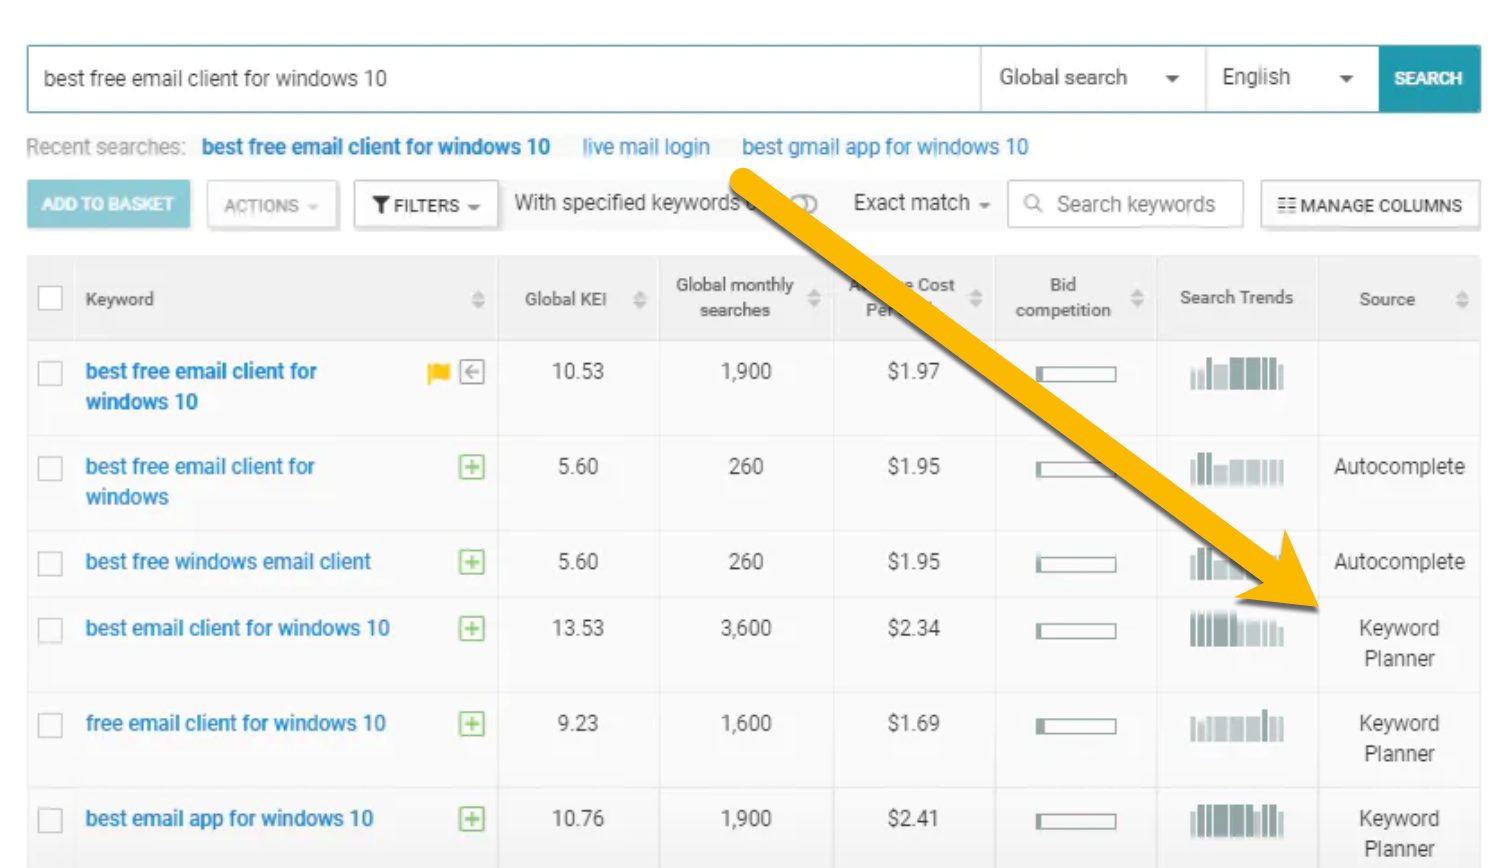Click the Manage Columns icon
Viewport: 1496px width, 868px height.
click(x=1289, y=205)
